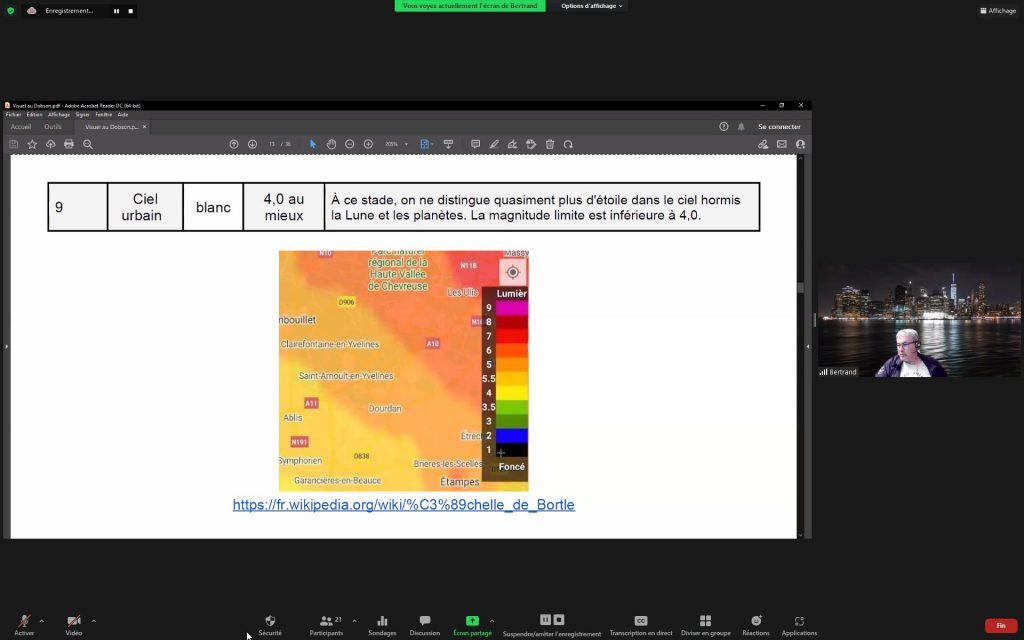Switch to the Accueil tab
The width and height of the screenshot is (1024, 640).
[21, 127]
